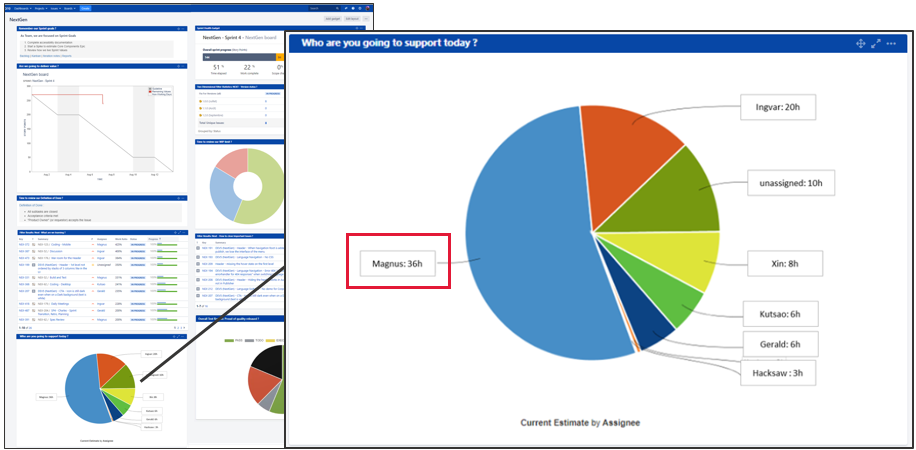The width and height of the screenshot is (916, 450).
Task: Click the 'Total Unique Issues' row in statistics gadget
Action: click(241, 123)
